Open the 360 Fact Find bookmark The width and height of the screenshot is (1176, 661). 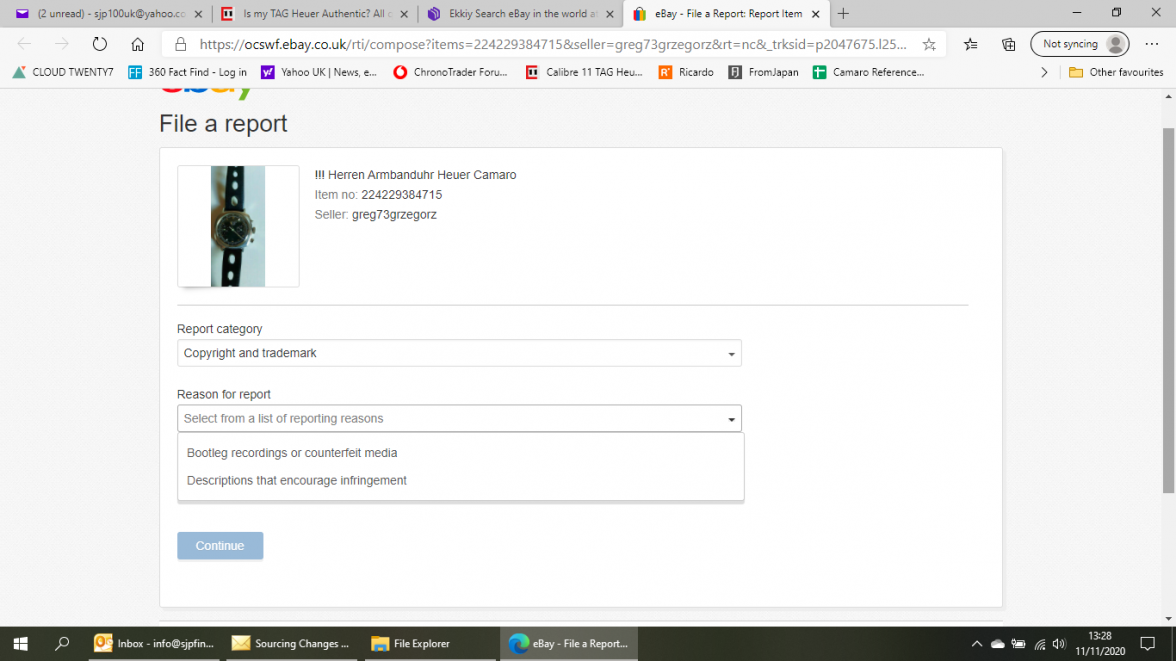[x=188, y=72]
